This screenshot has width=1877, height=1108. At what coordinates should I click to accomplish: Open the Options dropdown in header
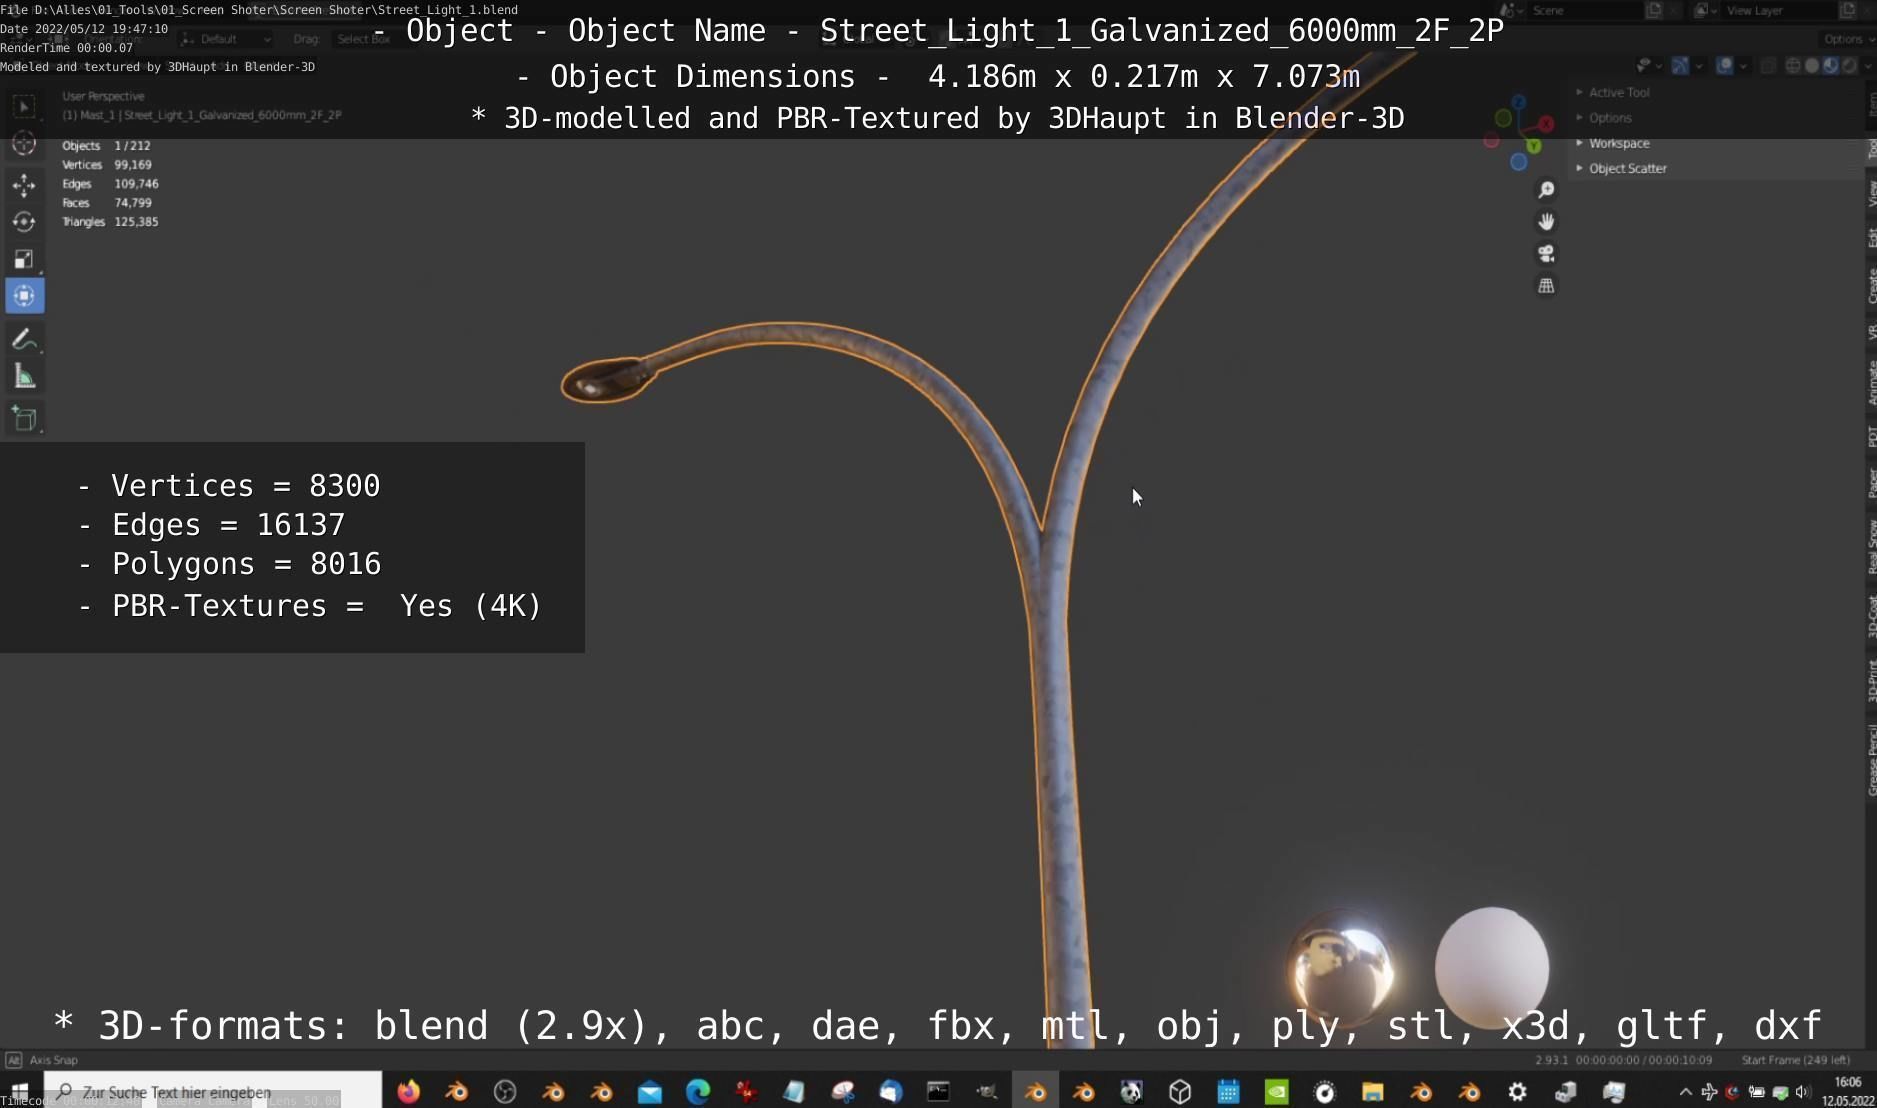coord(1847,39)
